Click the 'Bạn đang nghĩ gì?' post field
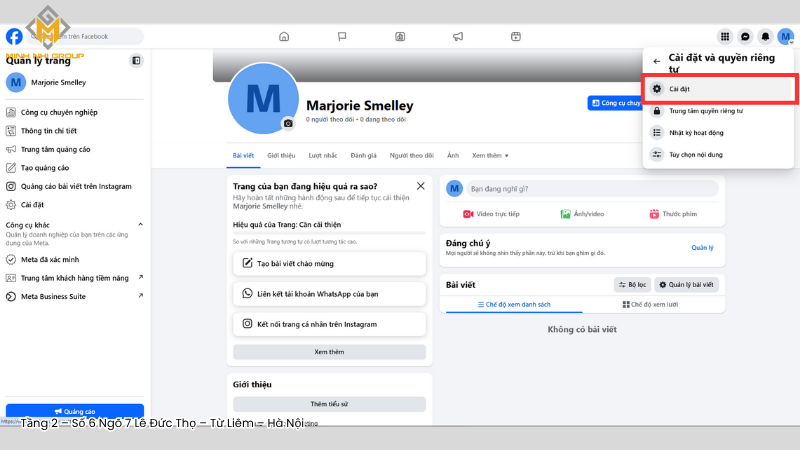This screenshot has width=800, height=450. click(590, 188)
